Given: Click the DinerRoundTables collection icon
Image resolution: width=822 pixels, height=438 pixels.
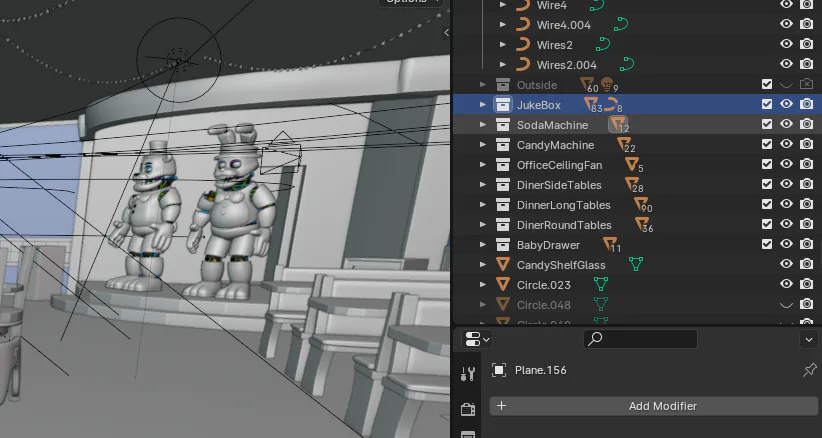Looking at the screenshot, I should click(x=503, y=225).
